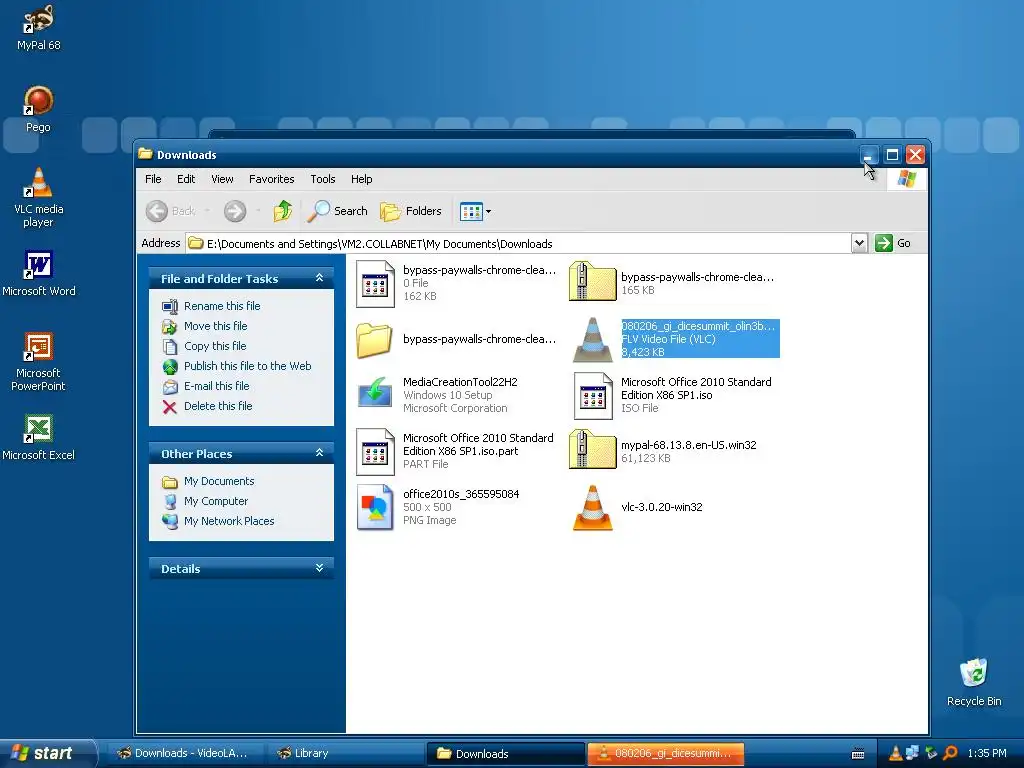Select the bypass-paywalls-chrome-clean folder icon

pos(374,340)
